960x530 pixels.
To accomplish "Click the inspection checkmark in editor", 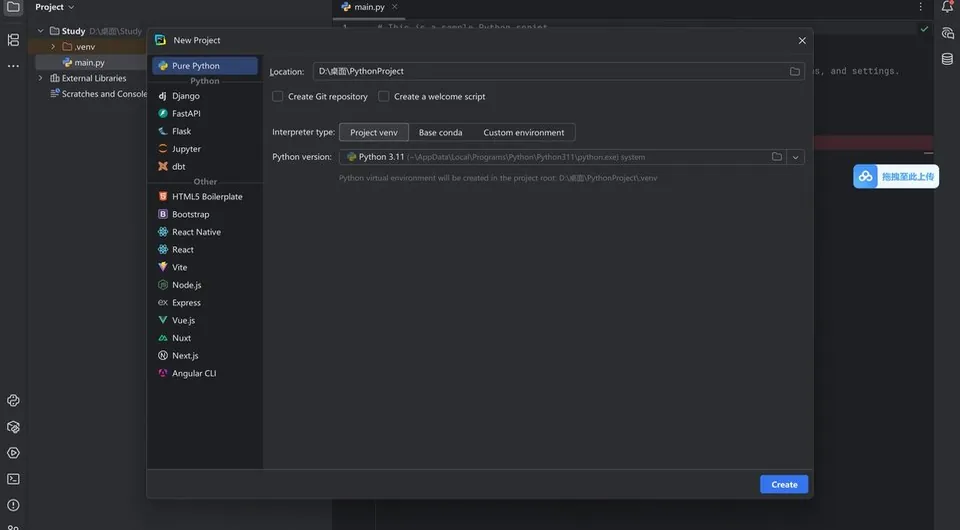I will coord(924,29).
